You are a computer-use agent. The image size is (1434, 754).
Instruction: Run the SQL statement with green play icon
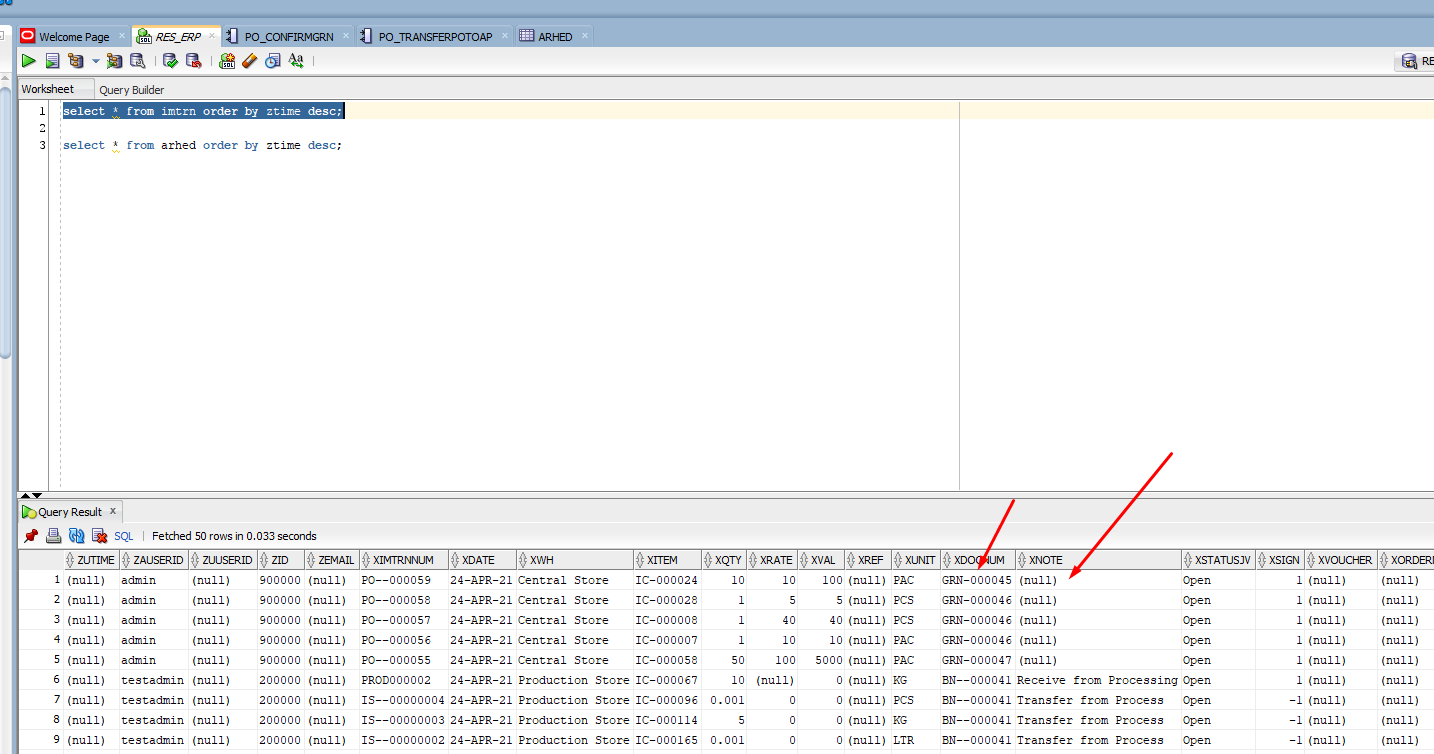tap(28, 60)
